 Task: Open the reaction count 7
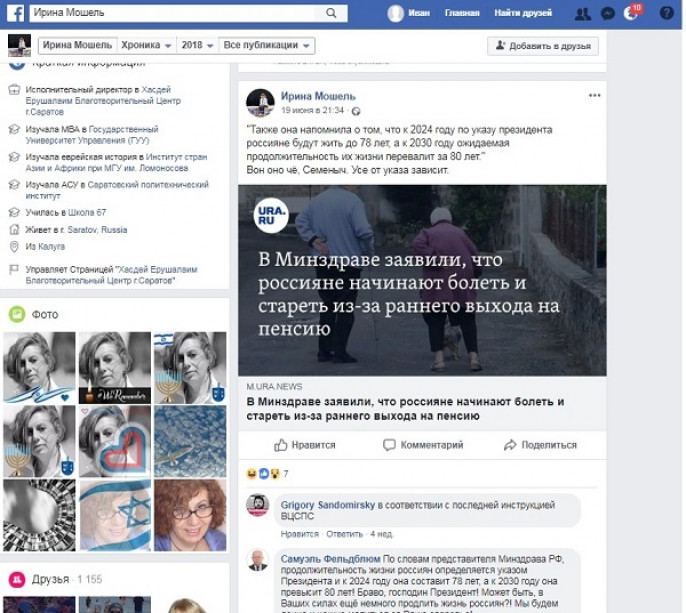click(x=286, y=473)
